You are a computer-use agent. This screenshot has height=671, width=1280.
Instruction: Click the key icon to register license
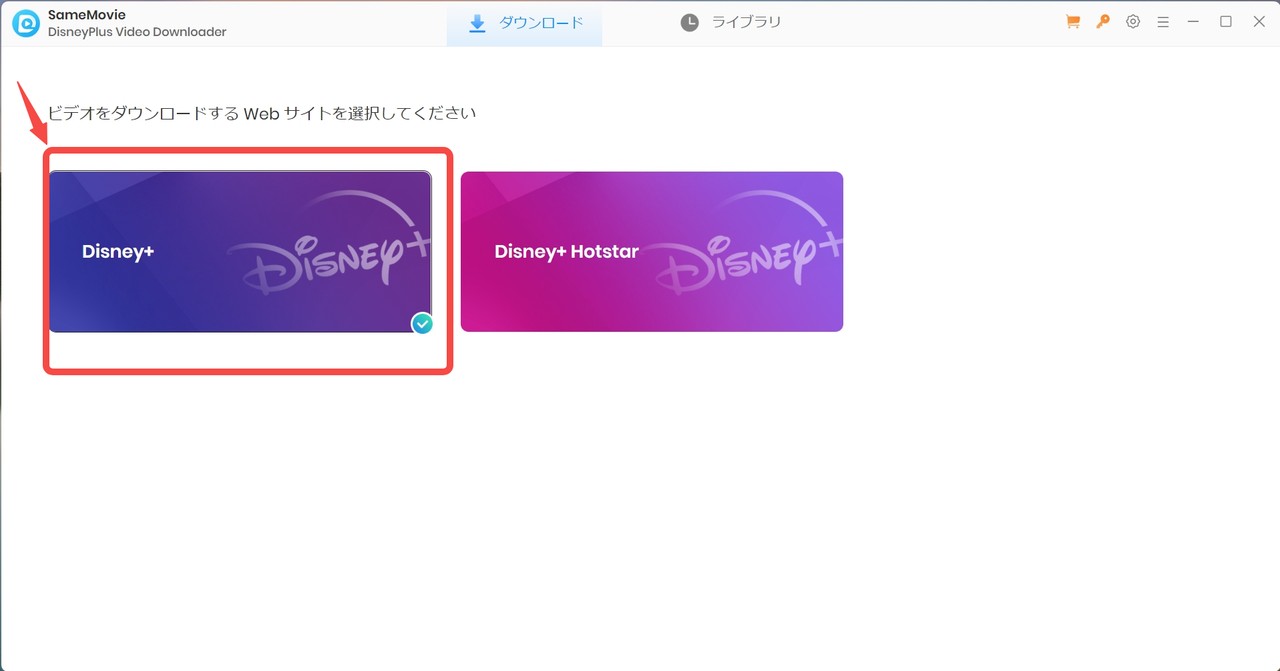tap(1102, 20)
